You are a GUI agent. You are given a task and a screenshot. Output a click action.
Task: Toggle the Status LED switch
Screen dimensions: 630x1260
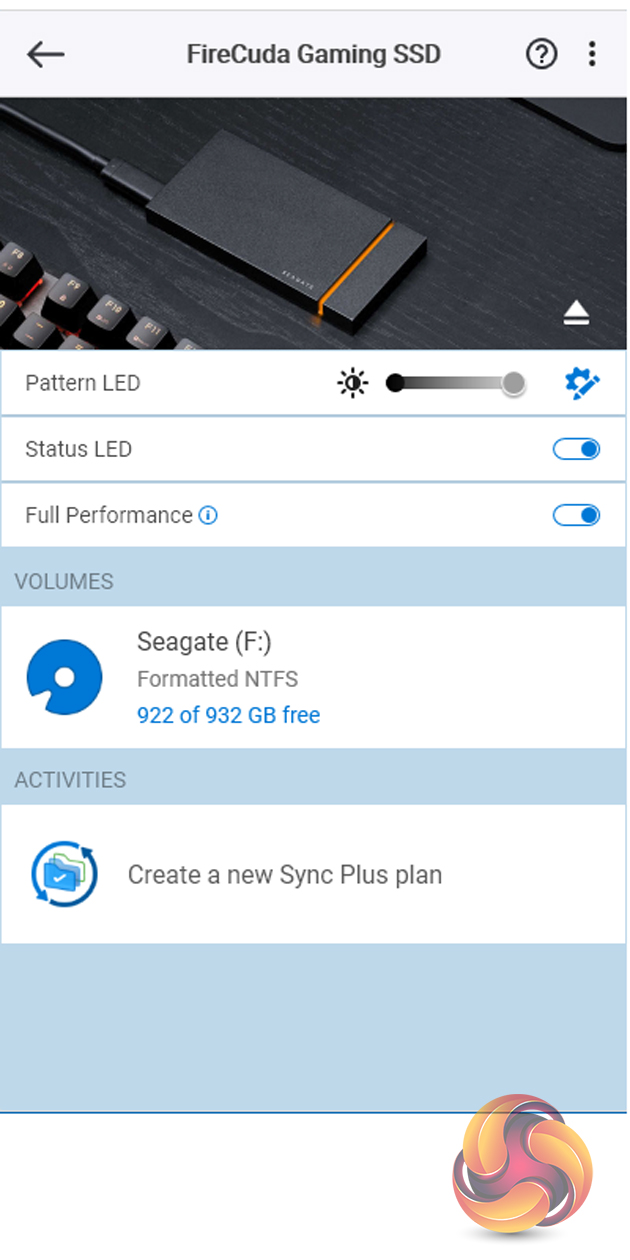tap(577, 449)
